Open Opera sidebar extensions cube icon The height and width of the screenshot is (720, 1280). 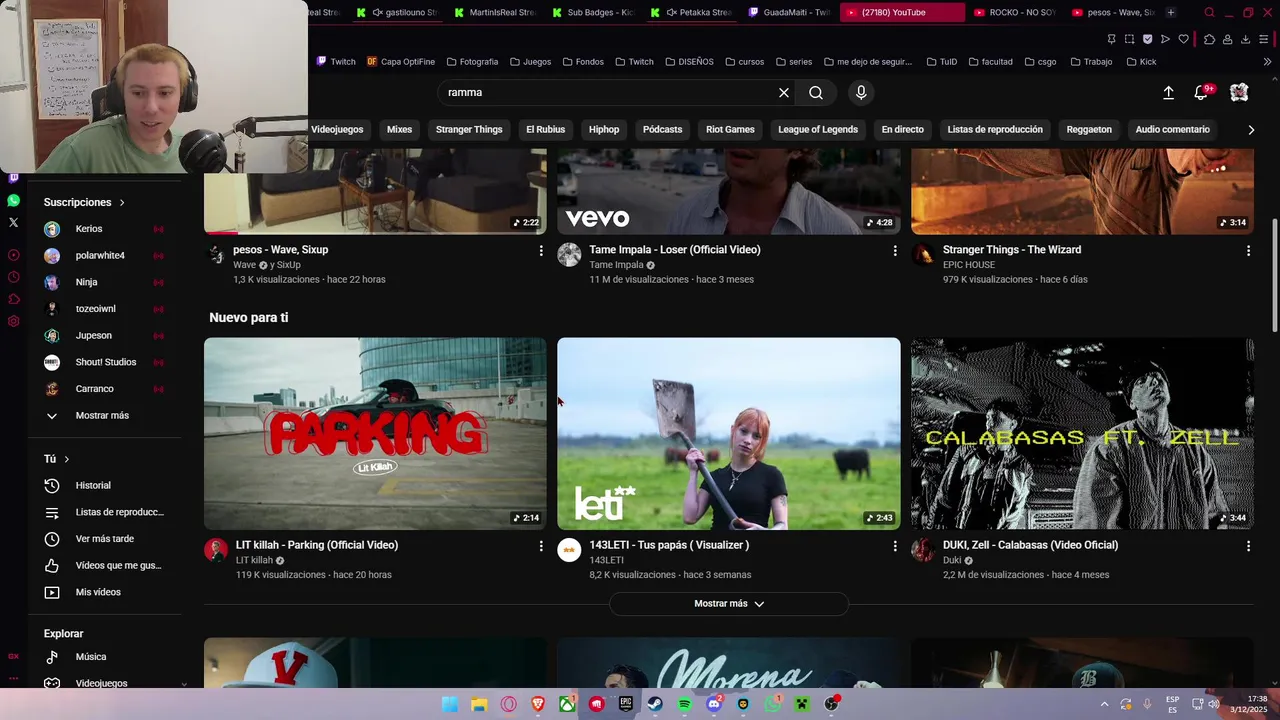(x=13, y=299)
